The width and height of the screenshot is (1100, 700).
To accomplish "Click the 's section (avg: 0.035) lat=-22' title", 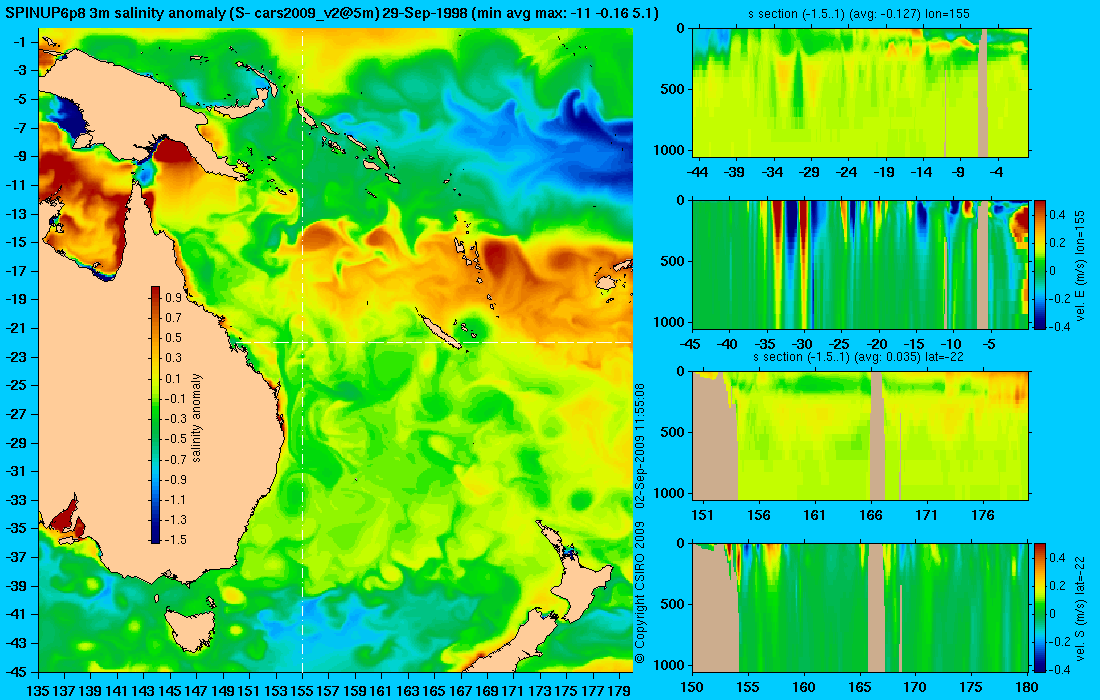I will [x=859, y=357].
